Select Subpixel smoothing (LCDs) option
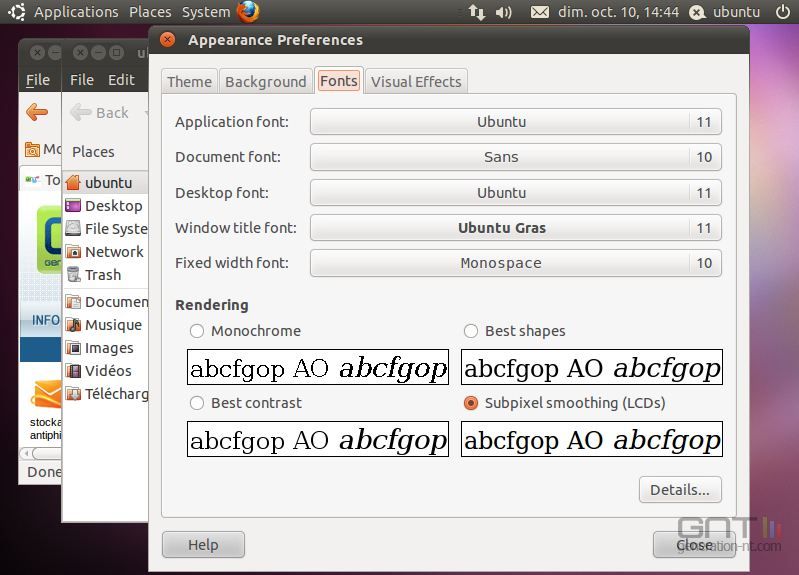Screen dimensions: 799x575 [x=565, y=403]
